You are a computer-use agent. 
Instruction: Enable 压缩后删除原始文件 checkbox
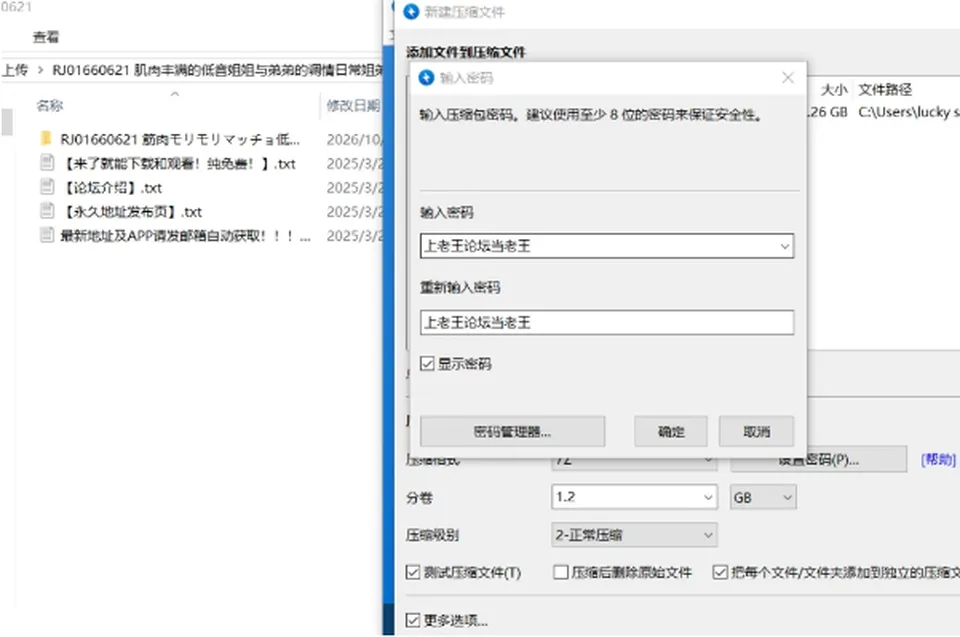point(560,572)
